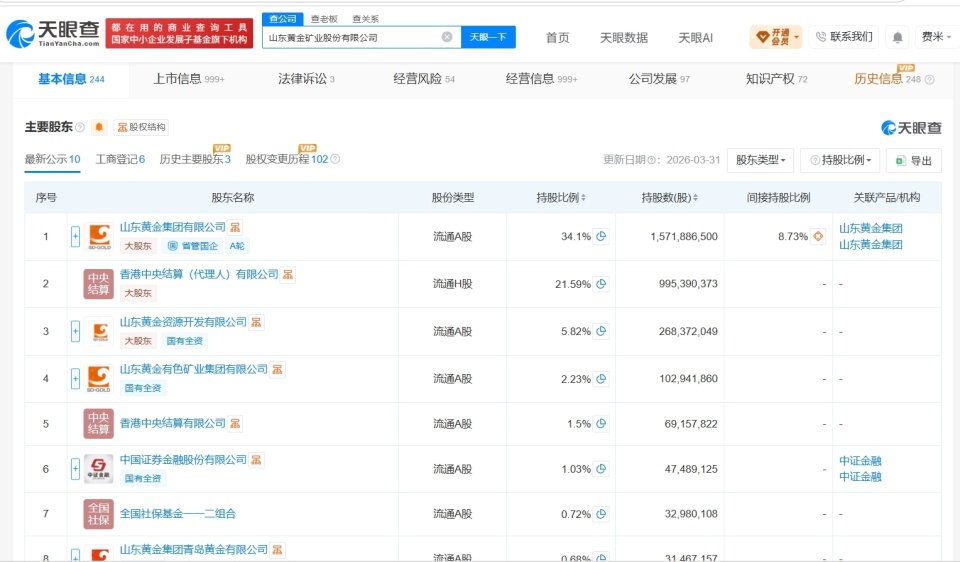This screenshot has width=960, height=562.
Task: Click help icon beside 股权变更历程
Action: pyautogui.click(x=335, y=159)
